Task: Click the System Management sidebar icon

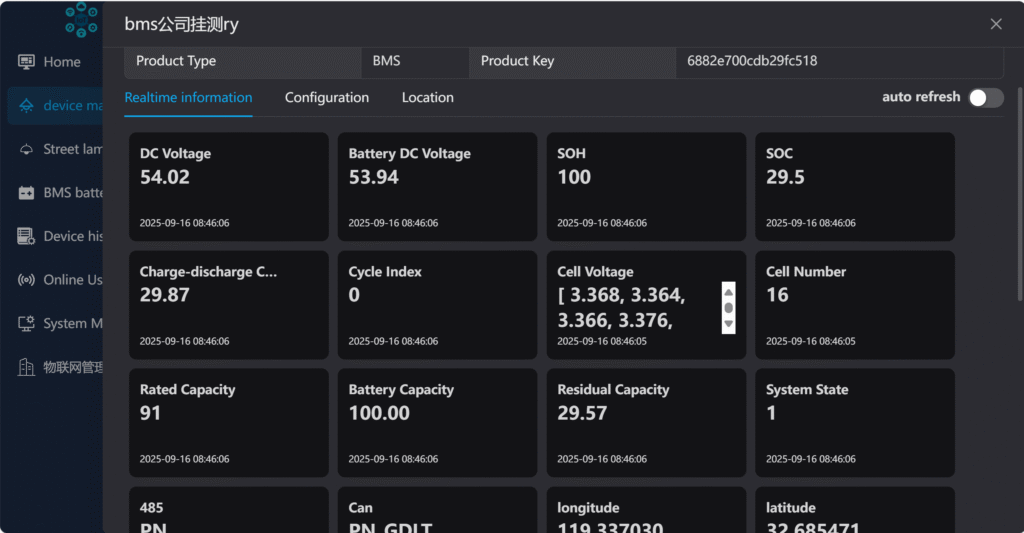Action: tap(27, 324)
